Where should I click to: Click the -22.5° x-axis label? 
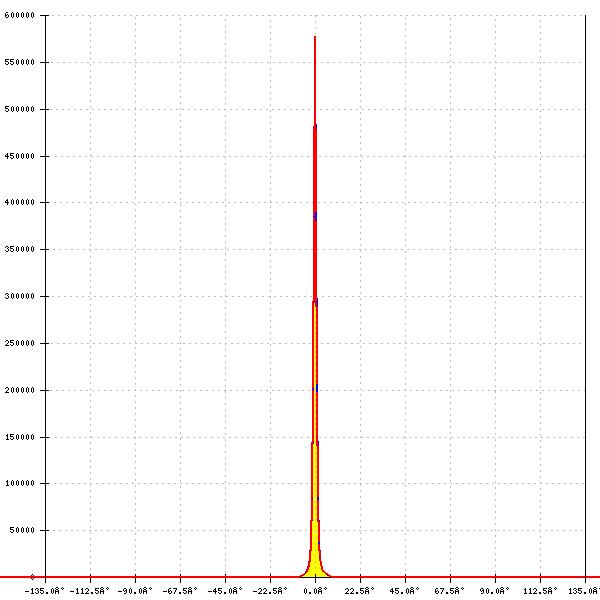point(270,591)
